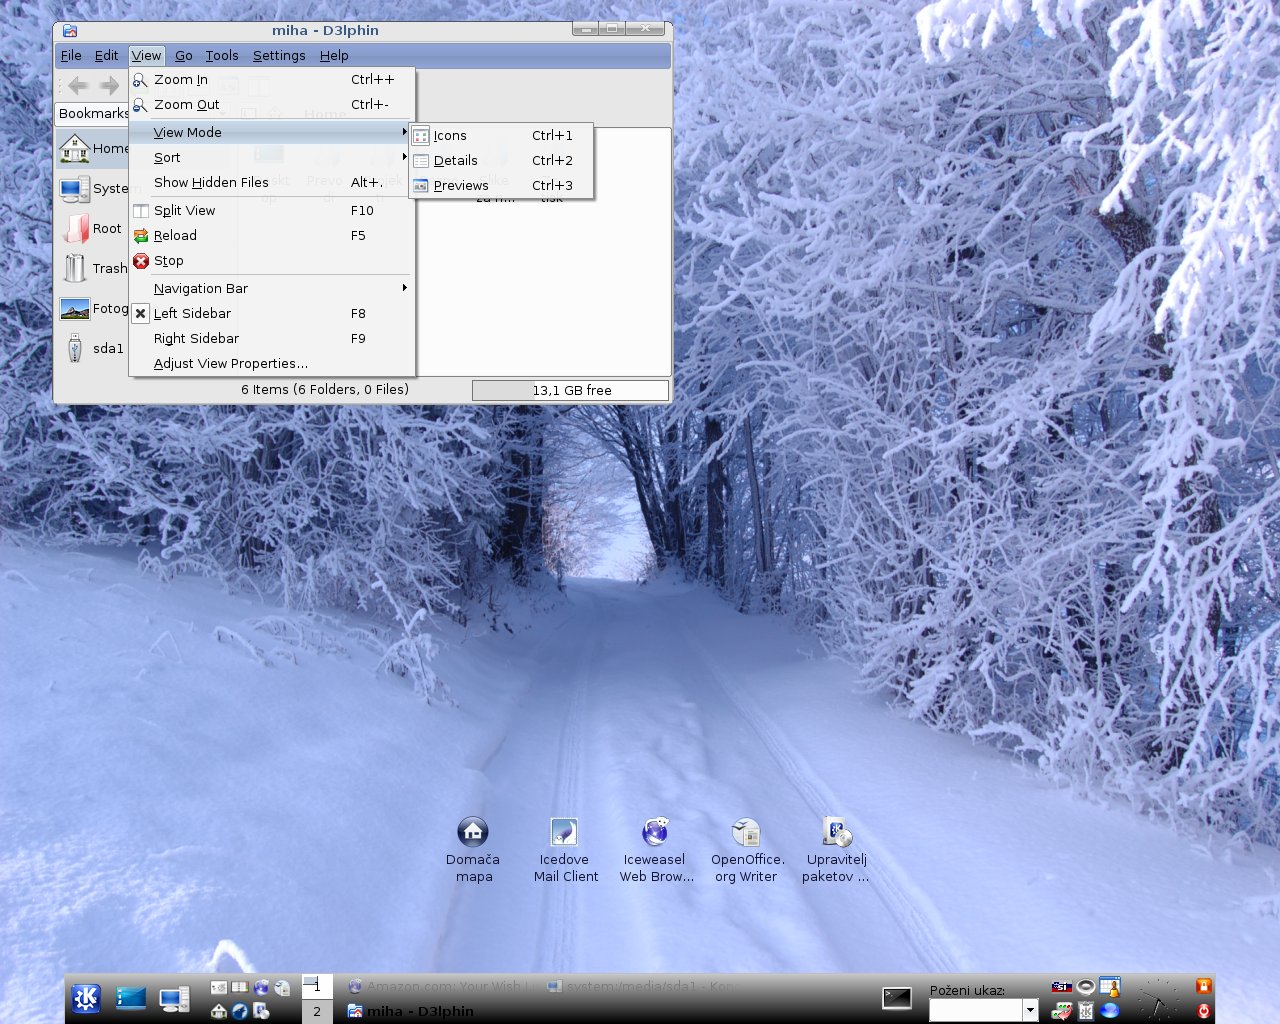1280x1024 pixels.
Task: Click the SI keyboard layout flag icon
Action: 1061,987
